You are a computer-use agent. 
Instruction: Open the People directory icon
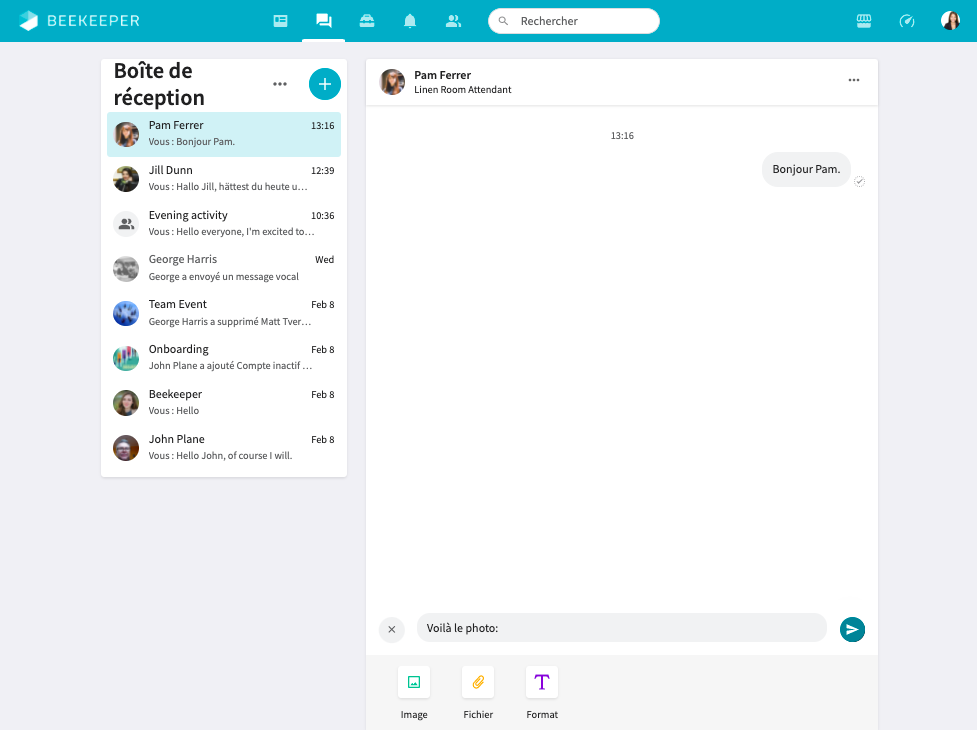click(x=453, y=20)
